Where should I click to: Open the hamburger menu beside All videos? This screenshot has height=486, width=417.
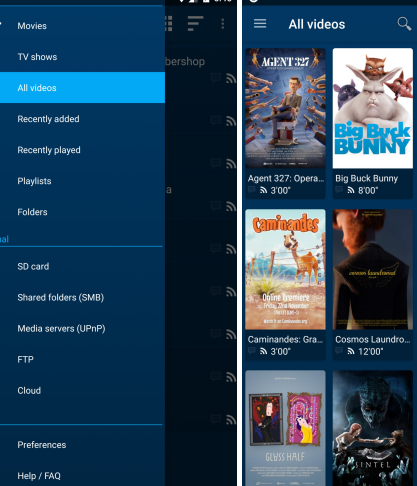tap(260, 24)
